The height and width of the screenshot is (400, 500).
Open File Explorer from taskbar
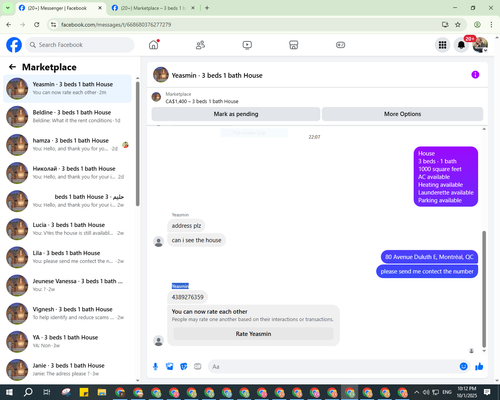tap(102, 392)
